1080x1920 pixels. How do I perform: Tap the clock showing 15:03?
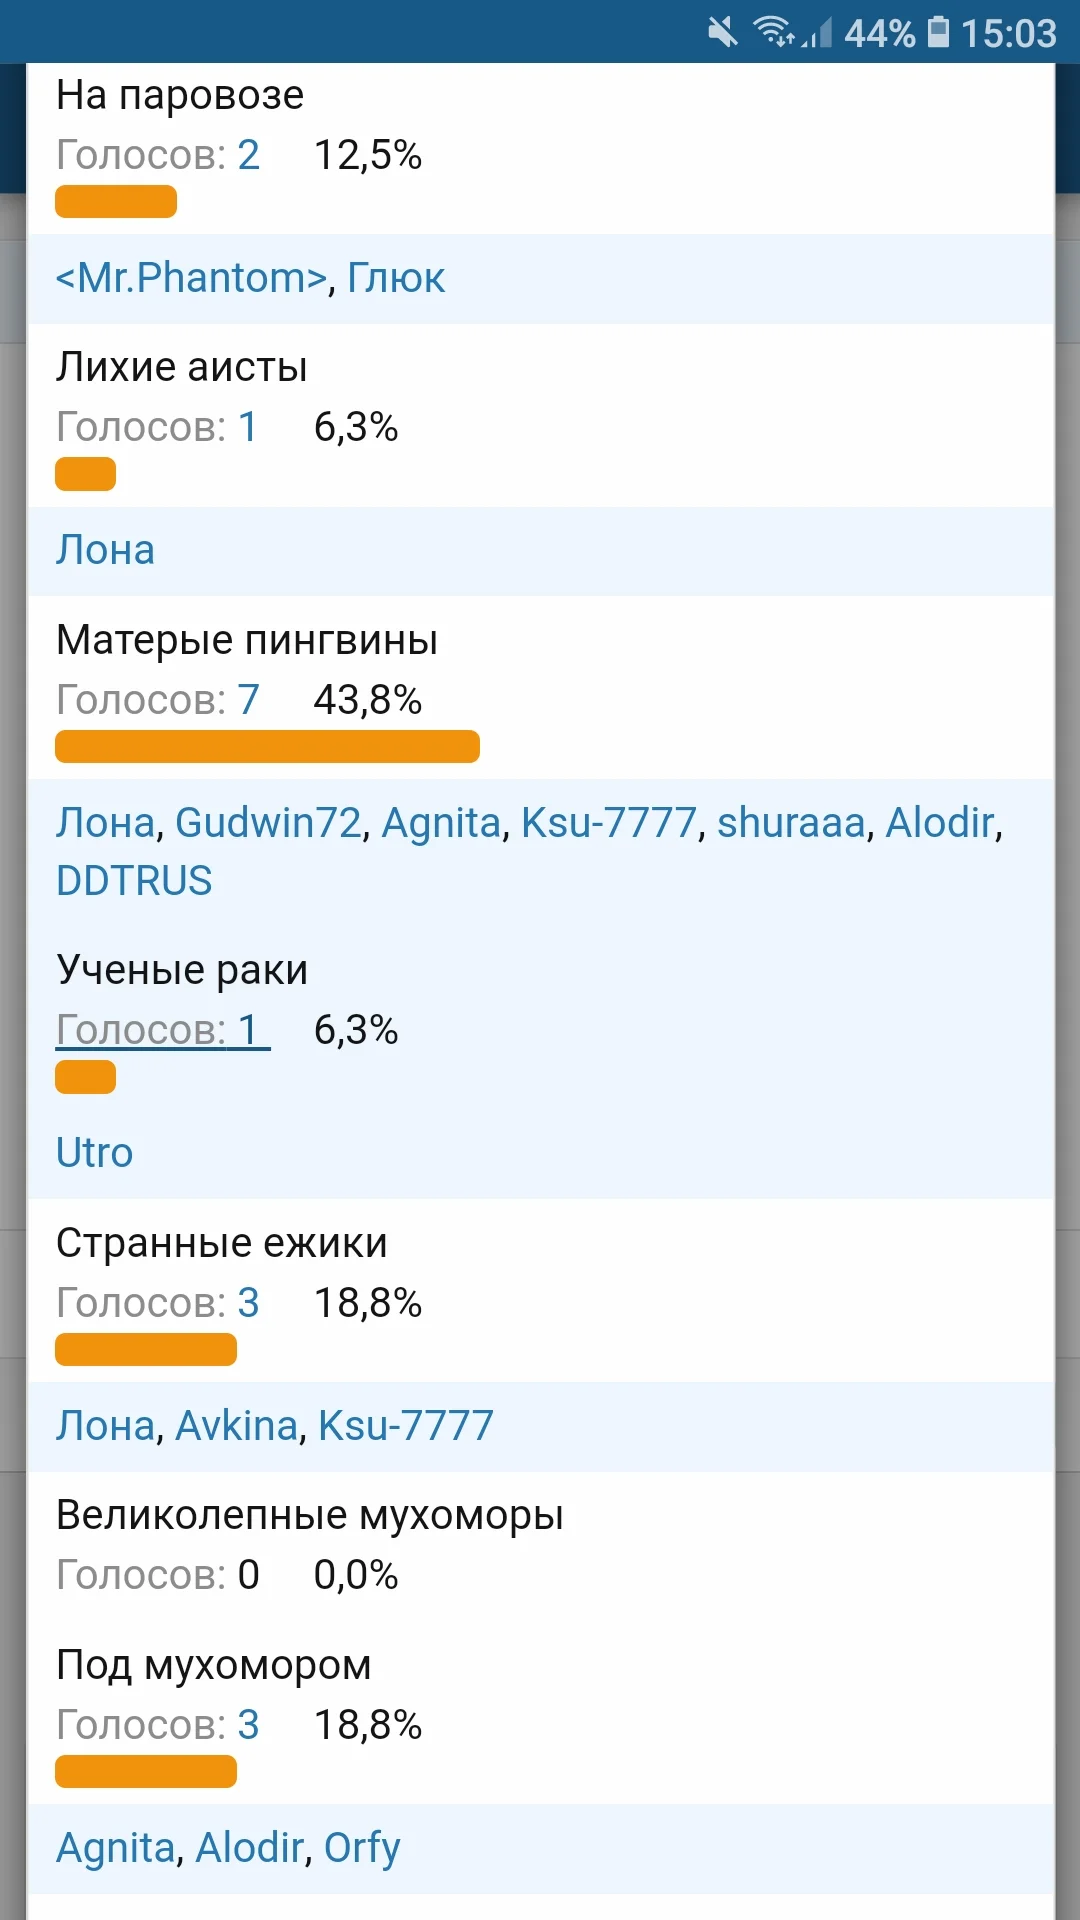1008,33
